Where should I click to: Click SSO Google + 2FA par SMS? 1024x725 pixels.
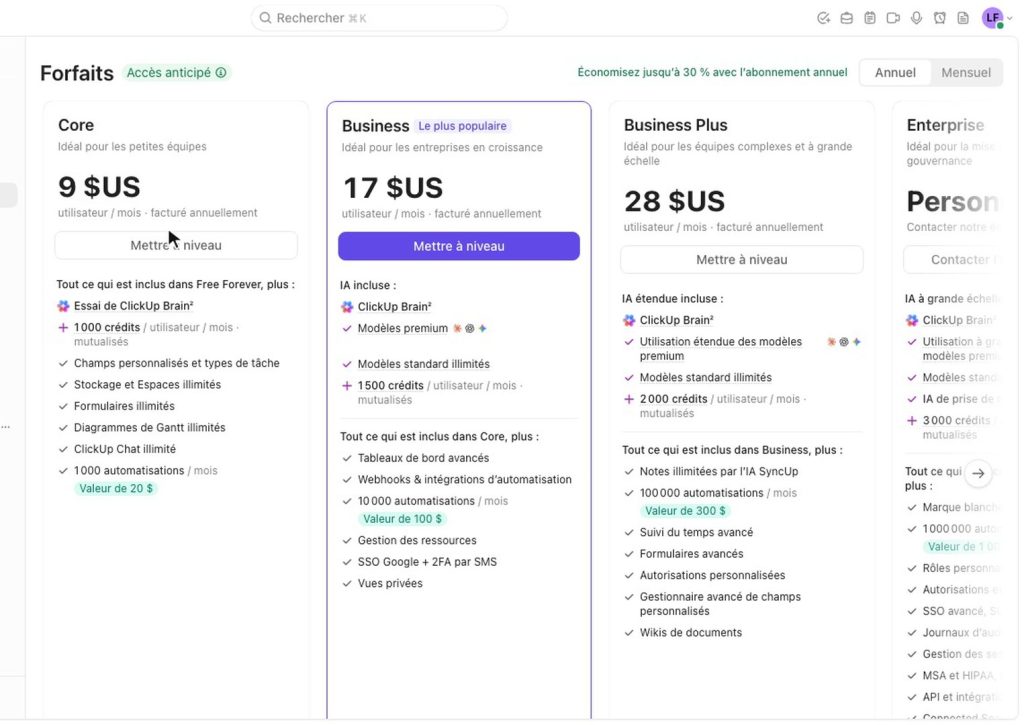427,562
